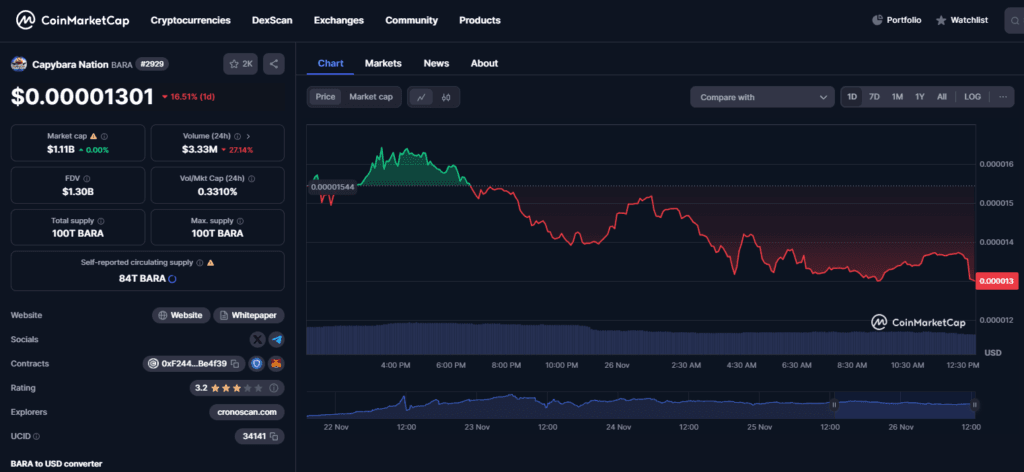Add BARA to watchlist via 2K star
This screenshot has width=1024, height=472.
[240, 64]
